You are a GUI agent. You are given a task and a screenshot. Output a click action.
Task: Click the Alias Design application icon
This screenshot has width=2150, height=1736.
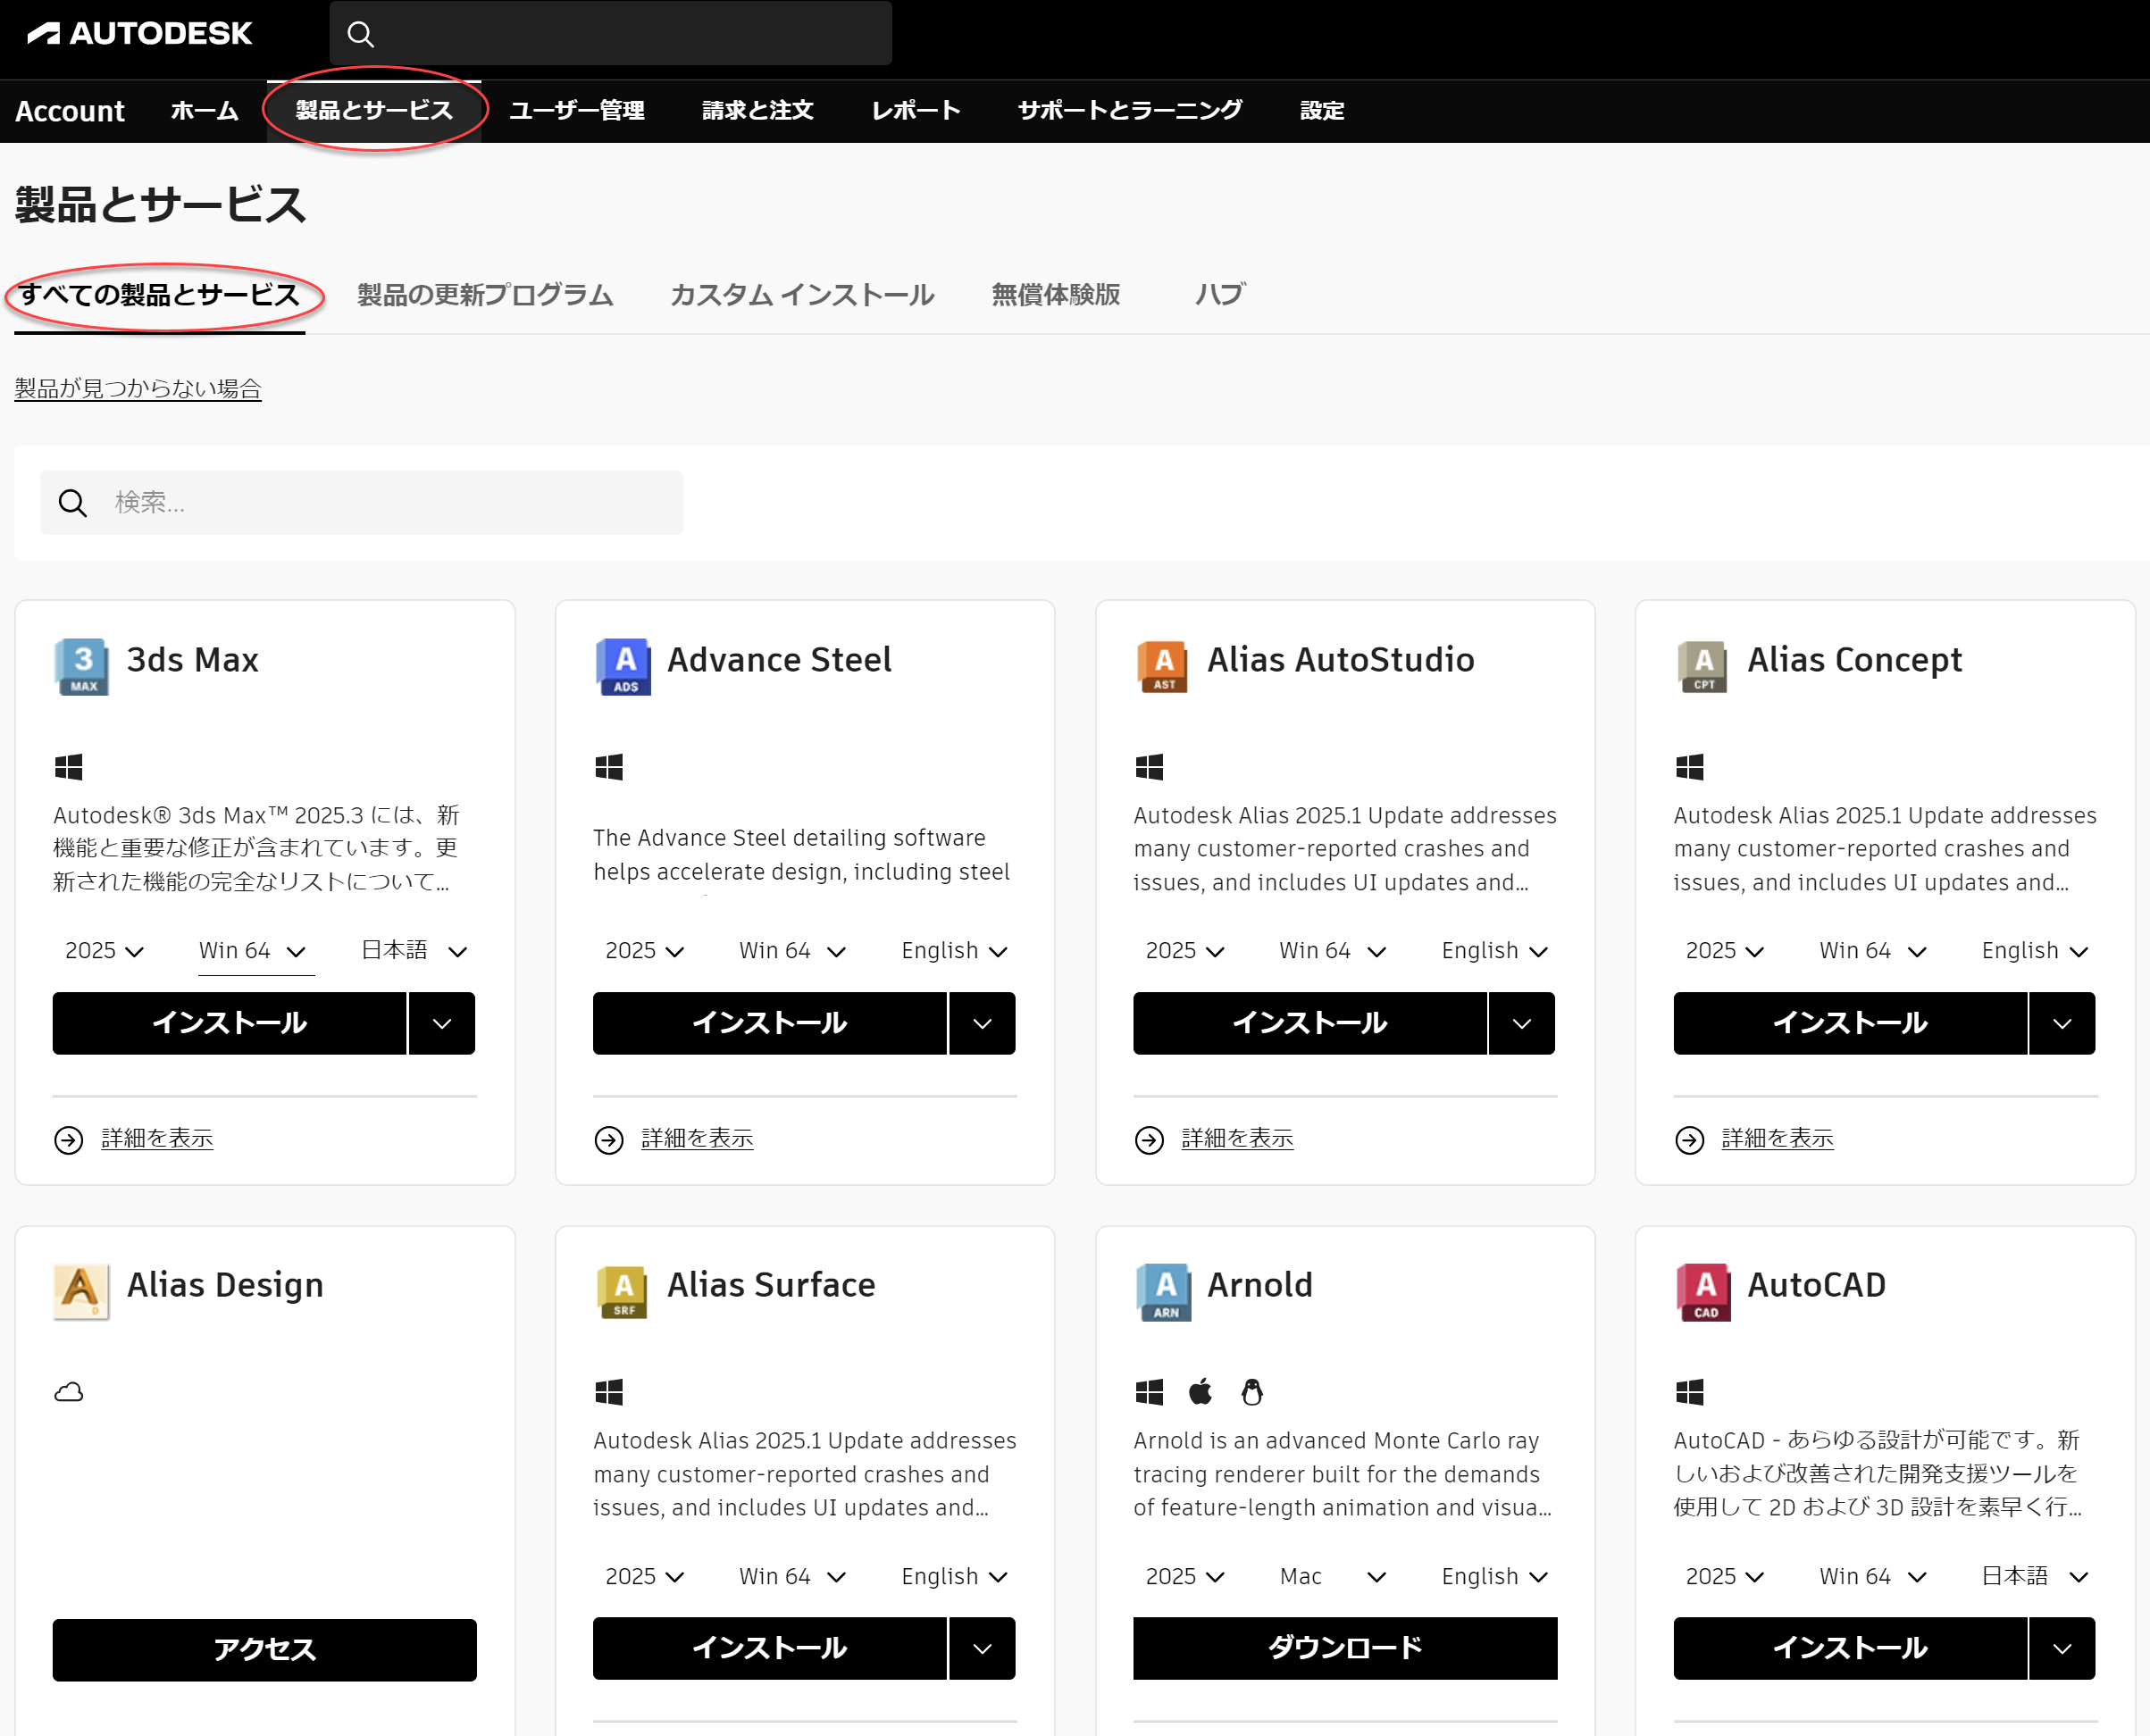coord(79,1291)
